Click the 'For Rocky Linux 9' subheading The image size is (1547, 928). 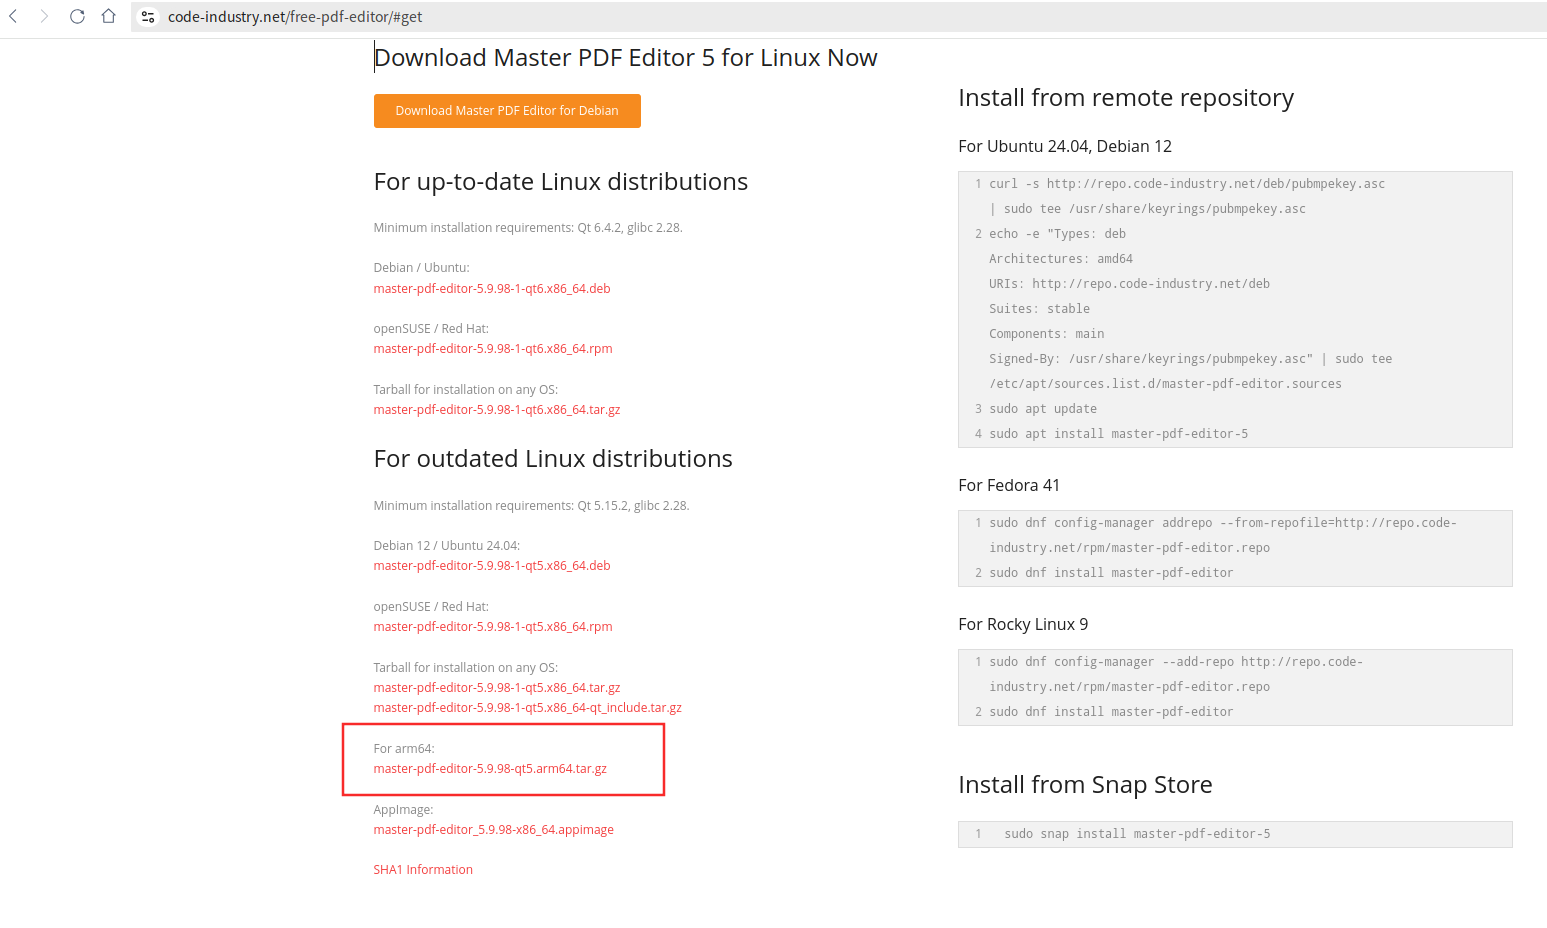click(1023, 624)
